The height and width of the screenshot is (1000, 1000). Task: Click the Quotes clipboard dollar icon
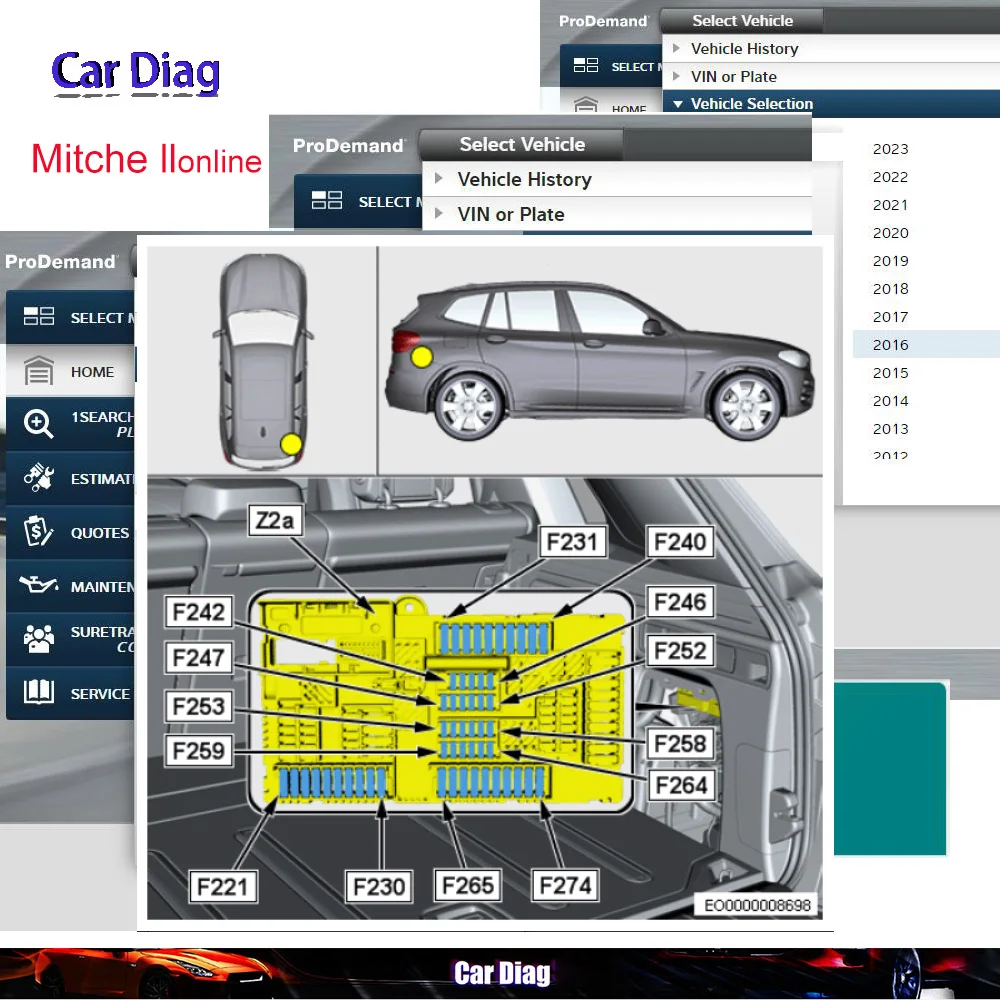click(38, 531)
